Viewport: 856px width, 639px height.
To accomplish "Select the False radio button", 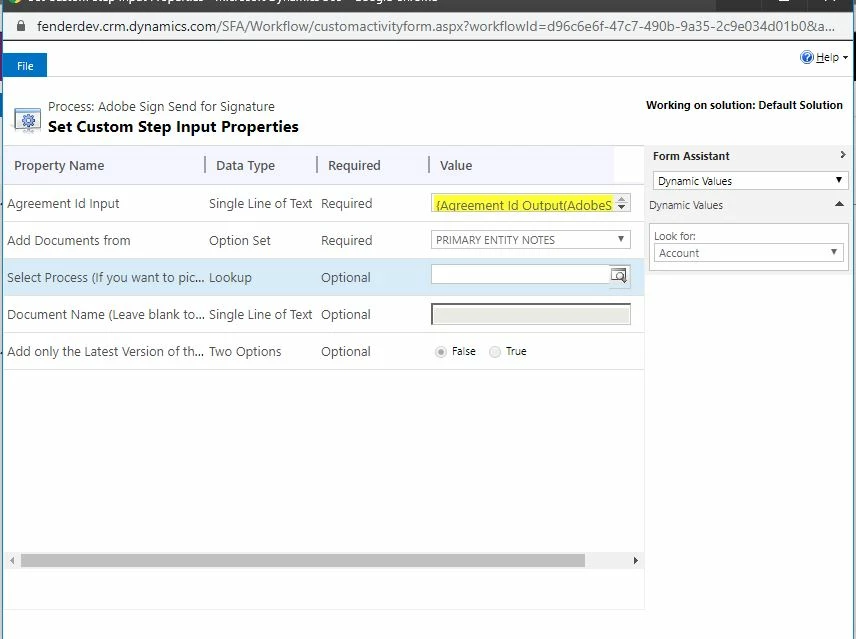I will (441, 352).
